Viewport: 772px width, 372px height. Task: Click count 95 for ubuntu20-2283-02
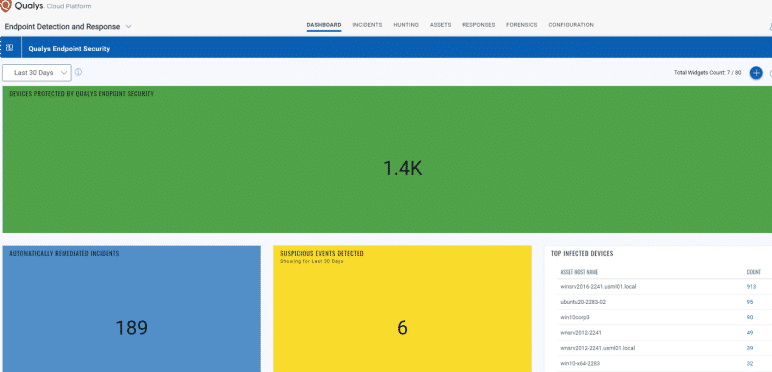750,302
